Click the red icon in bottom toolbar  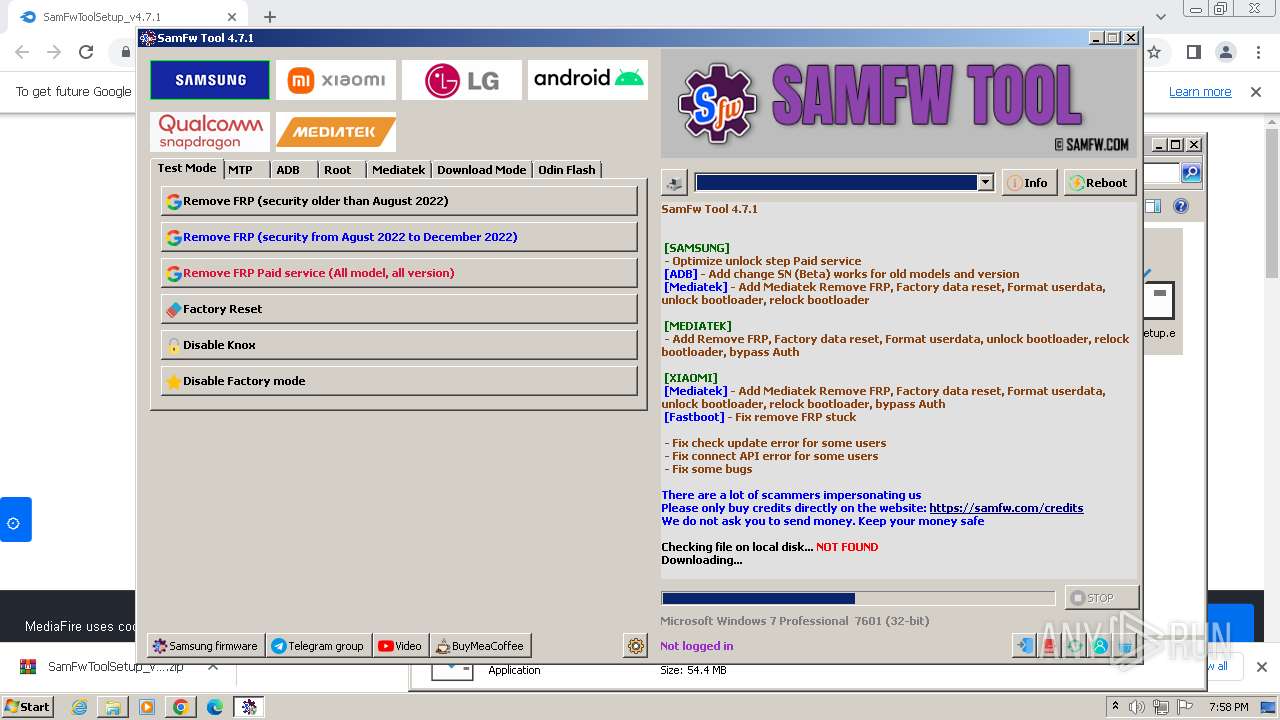click(1049, 646)
